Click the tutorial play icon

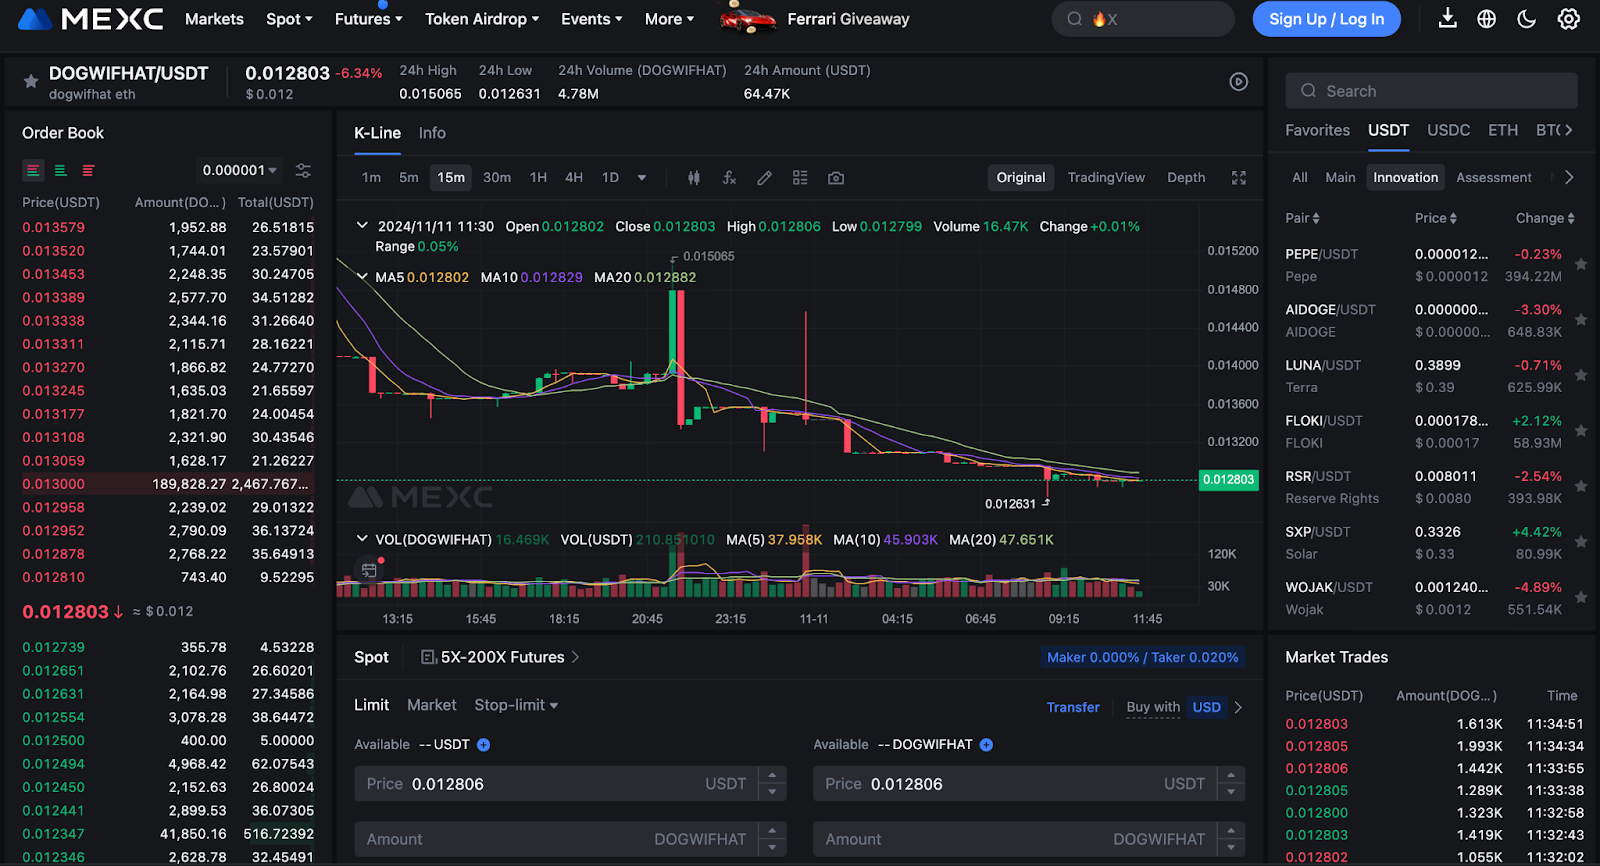click(x=1238, y=82)
